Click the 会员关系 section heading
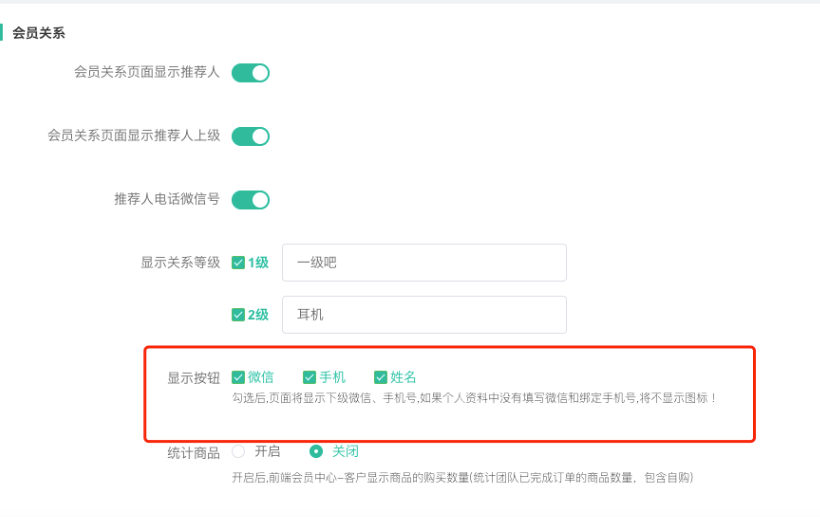 39,33
